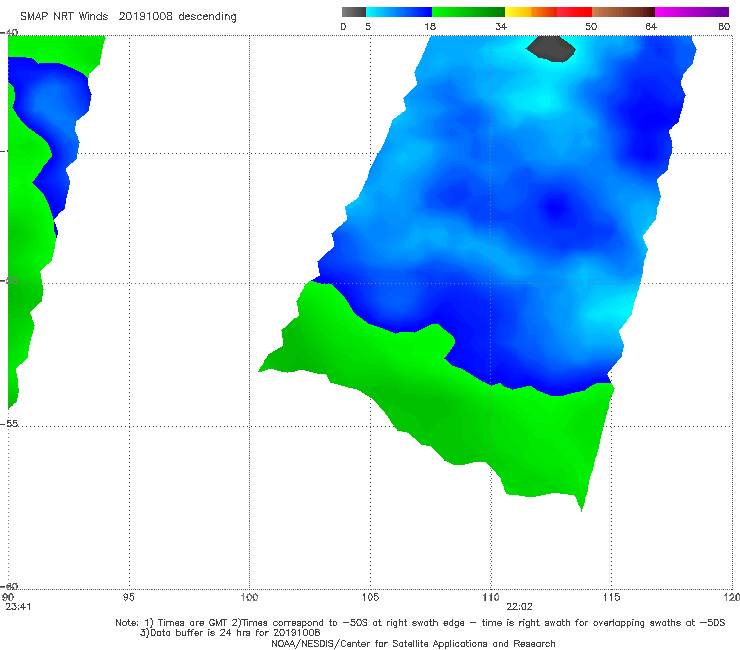
Task: Click the color scale label "50"
Action: (x=591, y=26)
